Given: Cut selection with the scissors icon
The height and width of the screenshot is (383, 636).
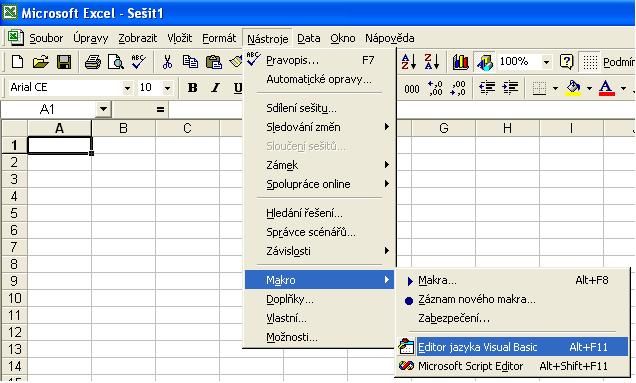Looking at the screenshot, I should point(167,62).
